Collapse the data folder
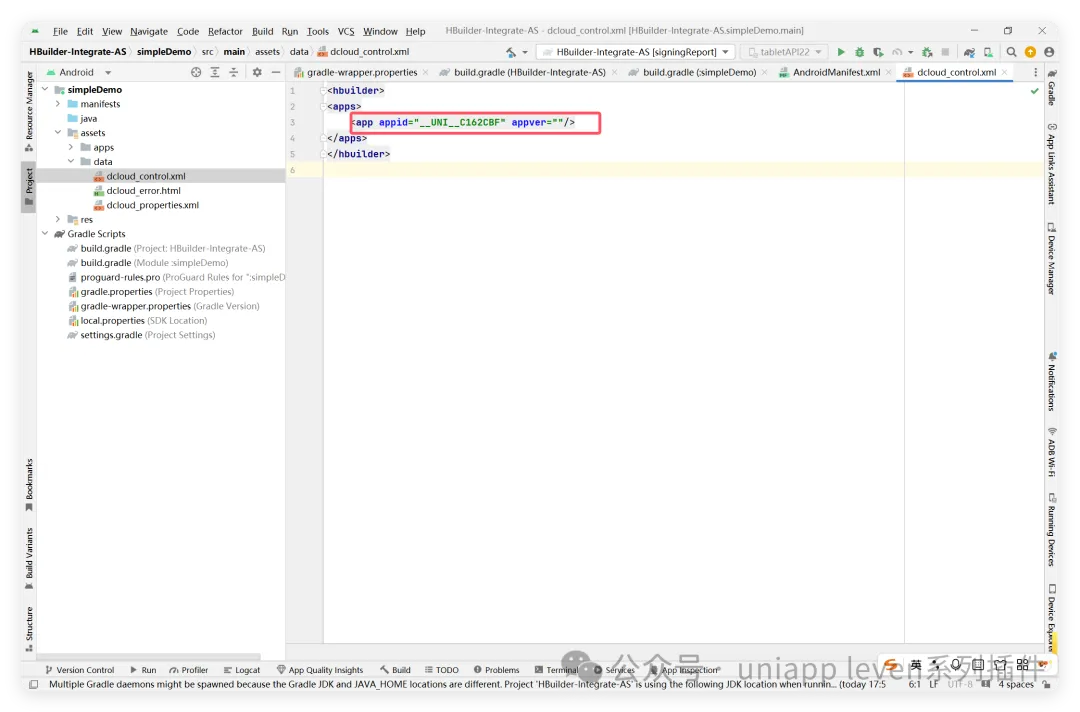 71,162
